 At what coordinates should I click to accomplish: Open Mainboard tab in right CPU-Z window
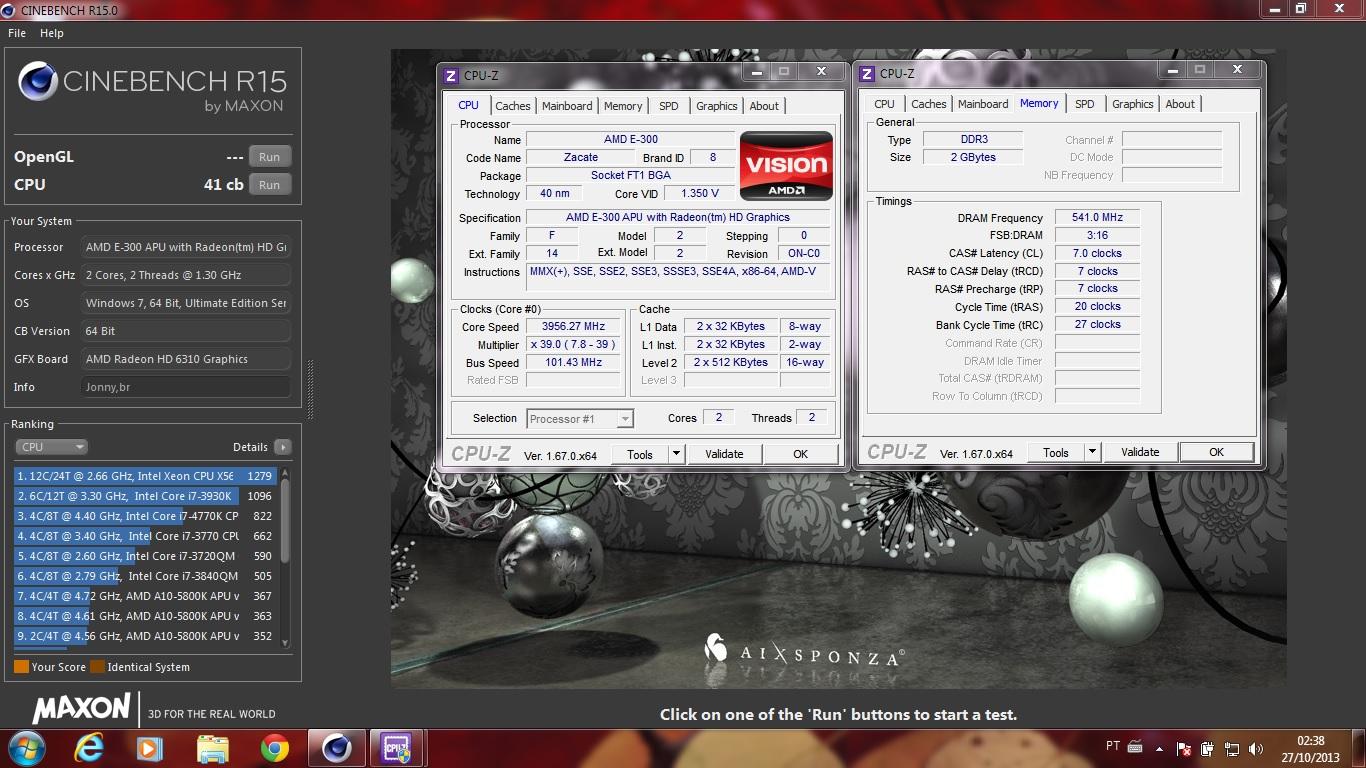coord(983,104)
